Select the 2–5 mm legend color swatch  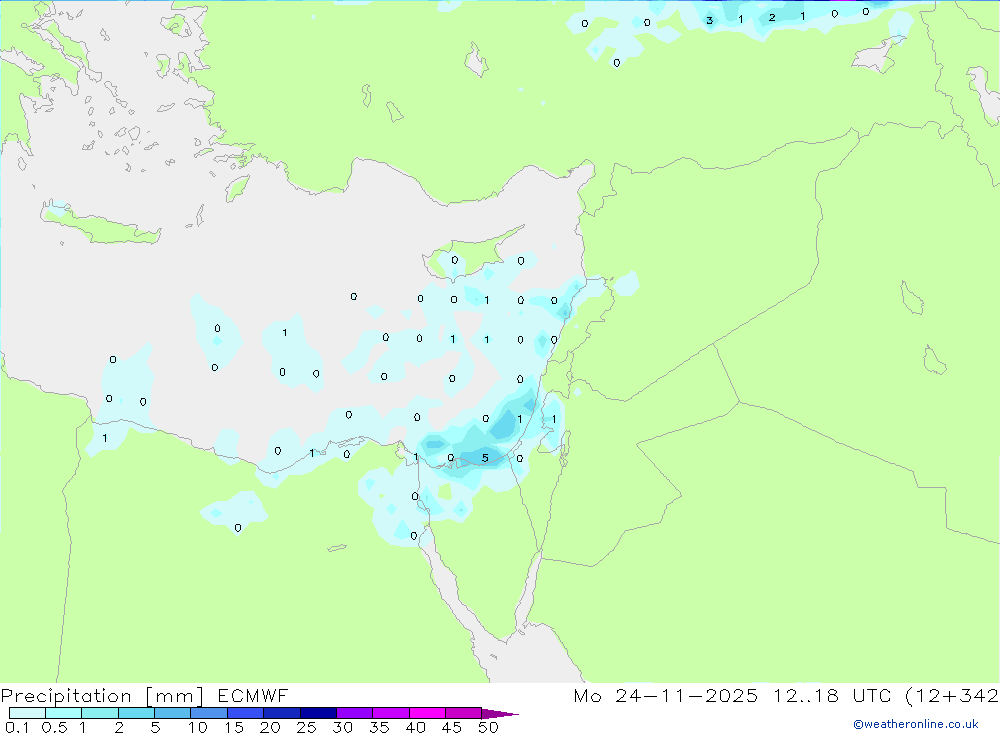(136, 713)
